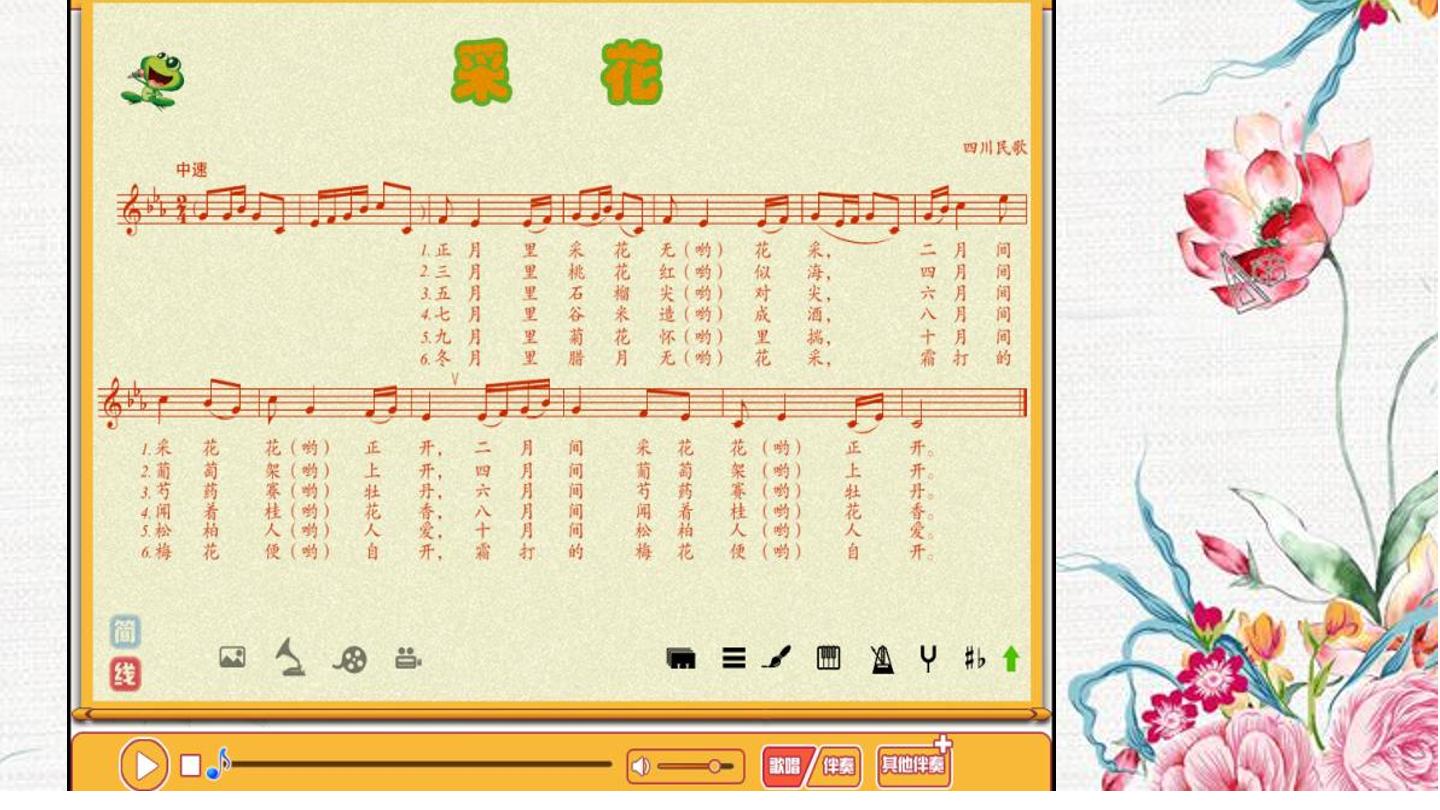Click the playback progress bar
Viewport: 1440px width, 810px height.
click(421, 764)
